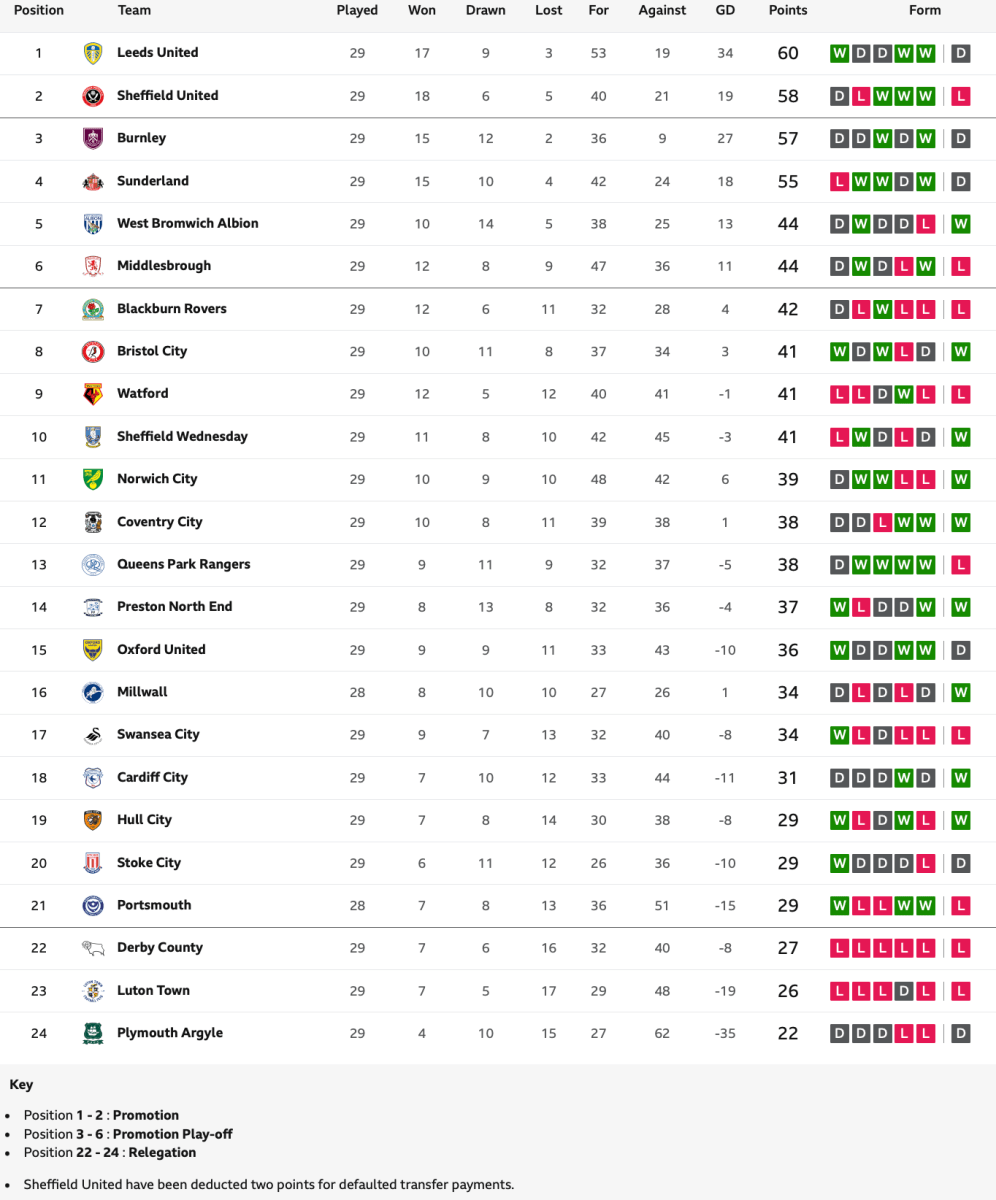Click Luton Town's most recent loss indicator
This screenshot has height=1200, width=996.
pyautogui.click(x=961, y=991)
